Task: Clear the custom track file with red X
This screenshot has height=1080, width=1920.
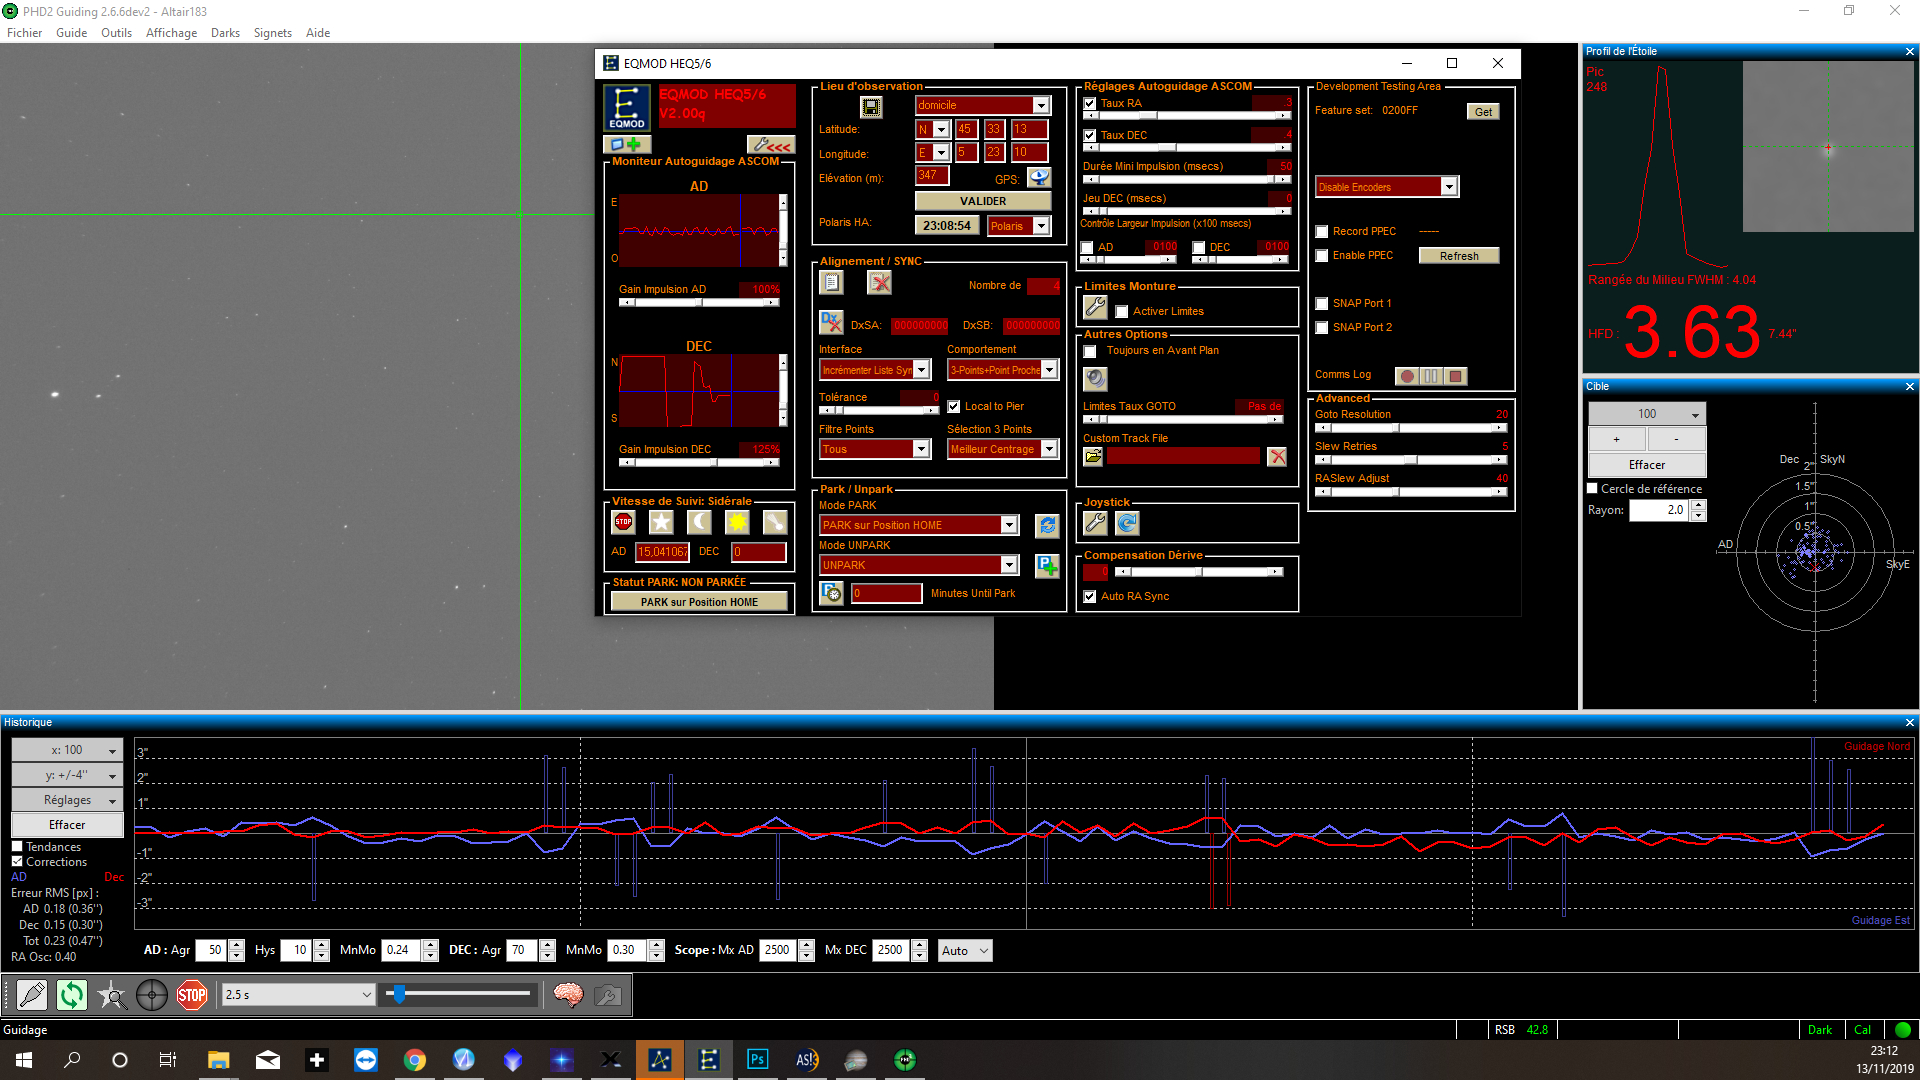Action: coord(1277,457)
